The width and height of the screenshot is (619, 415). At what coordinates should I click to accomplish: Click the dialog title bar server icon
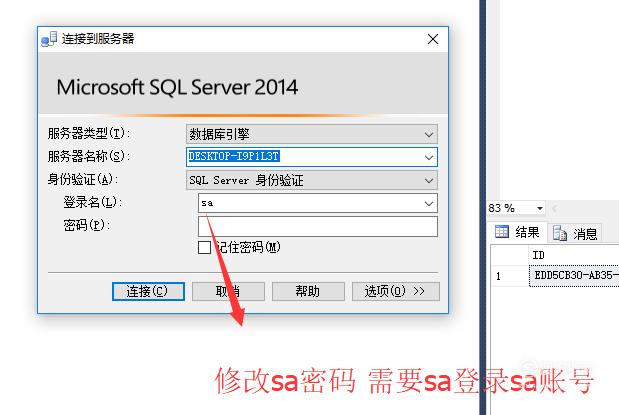tap(49, 39)
